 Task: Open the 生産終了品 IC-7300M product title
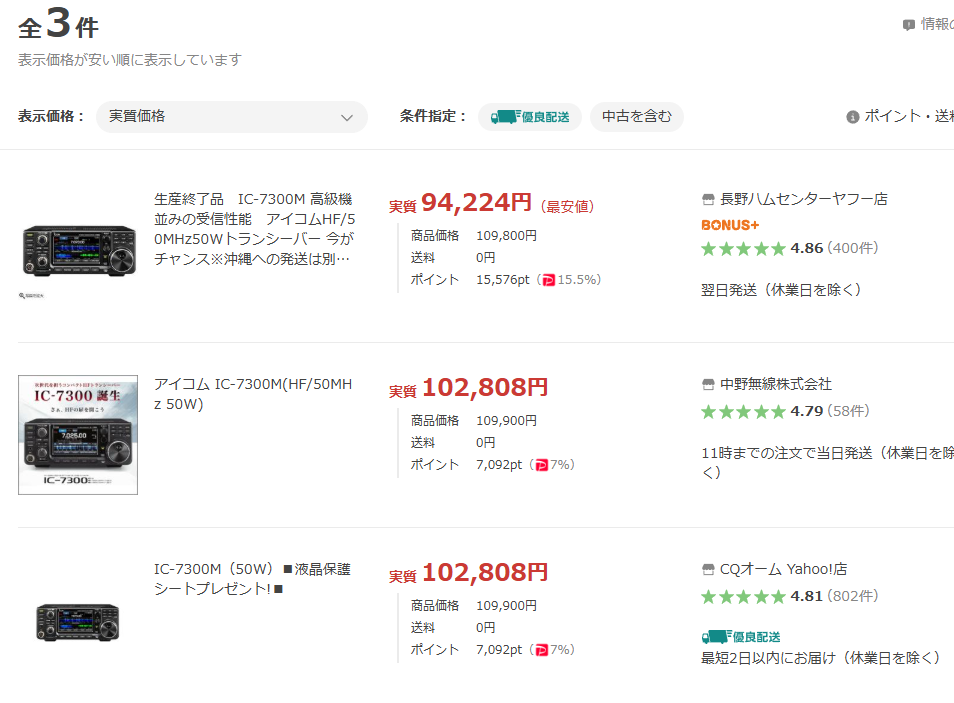click(x=254, y=229)
